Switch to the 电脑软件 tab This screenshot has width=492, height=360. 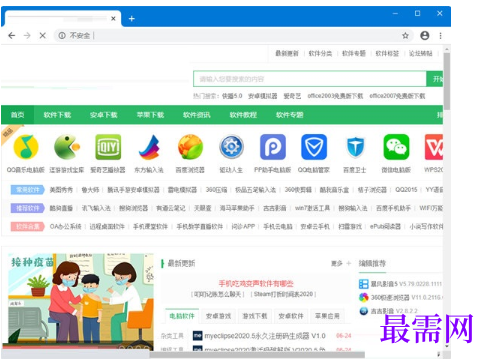coord(182,316)
